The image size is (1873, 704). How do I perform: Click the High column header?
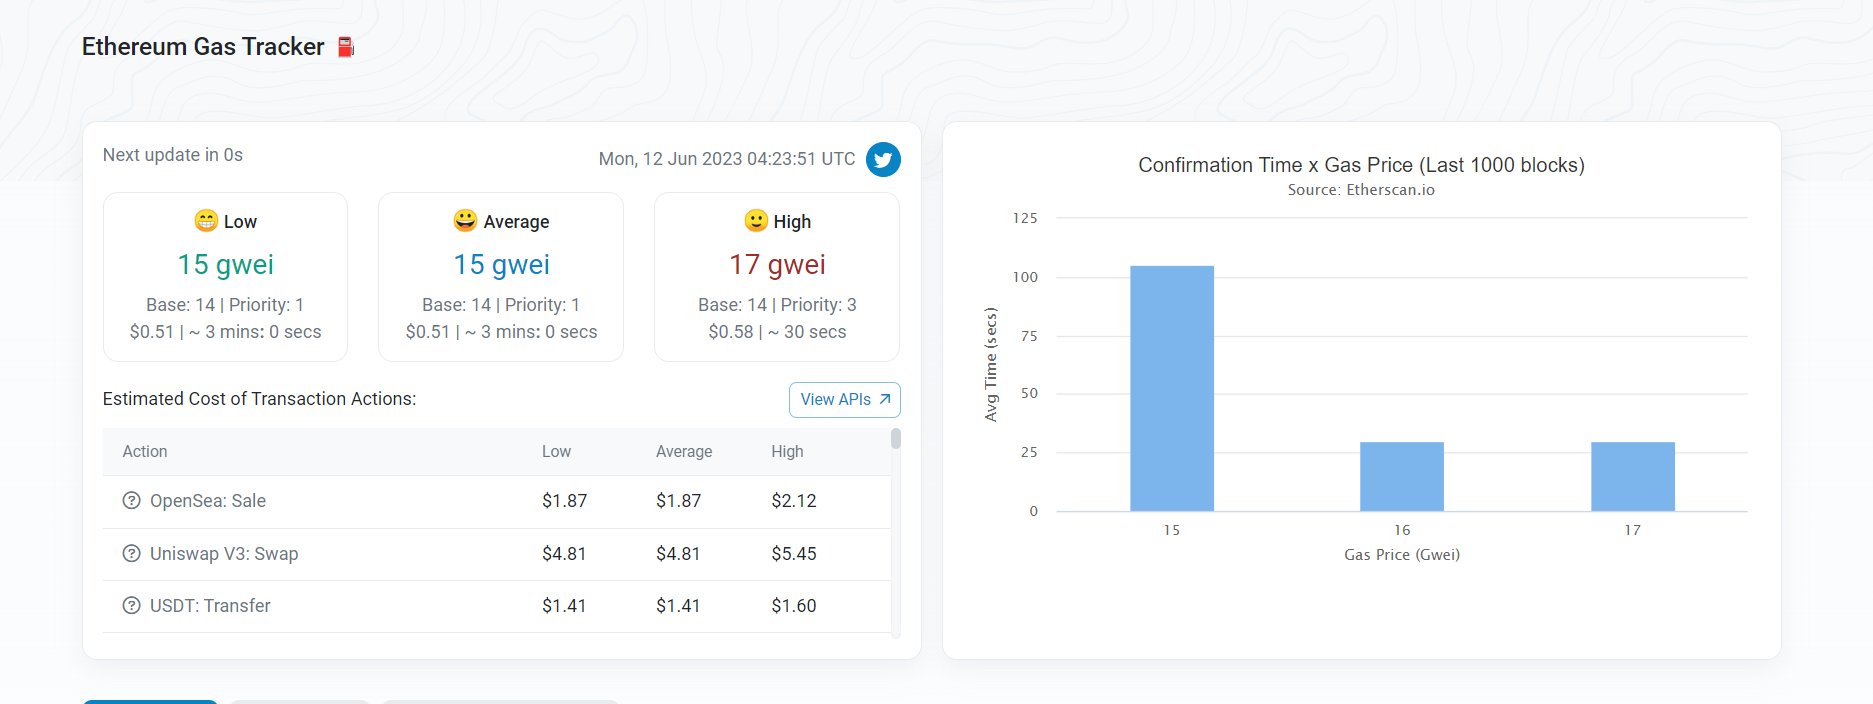787,452
